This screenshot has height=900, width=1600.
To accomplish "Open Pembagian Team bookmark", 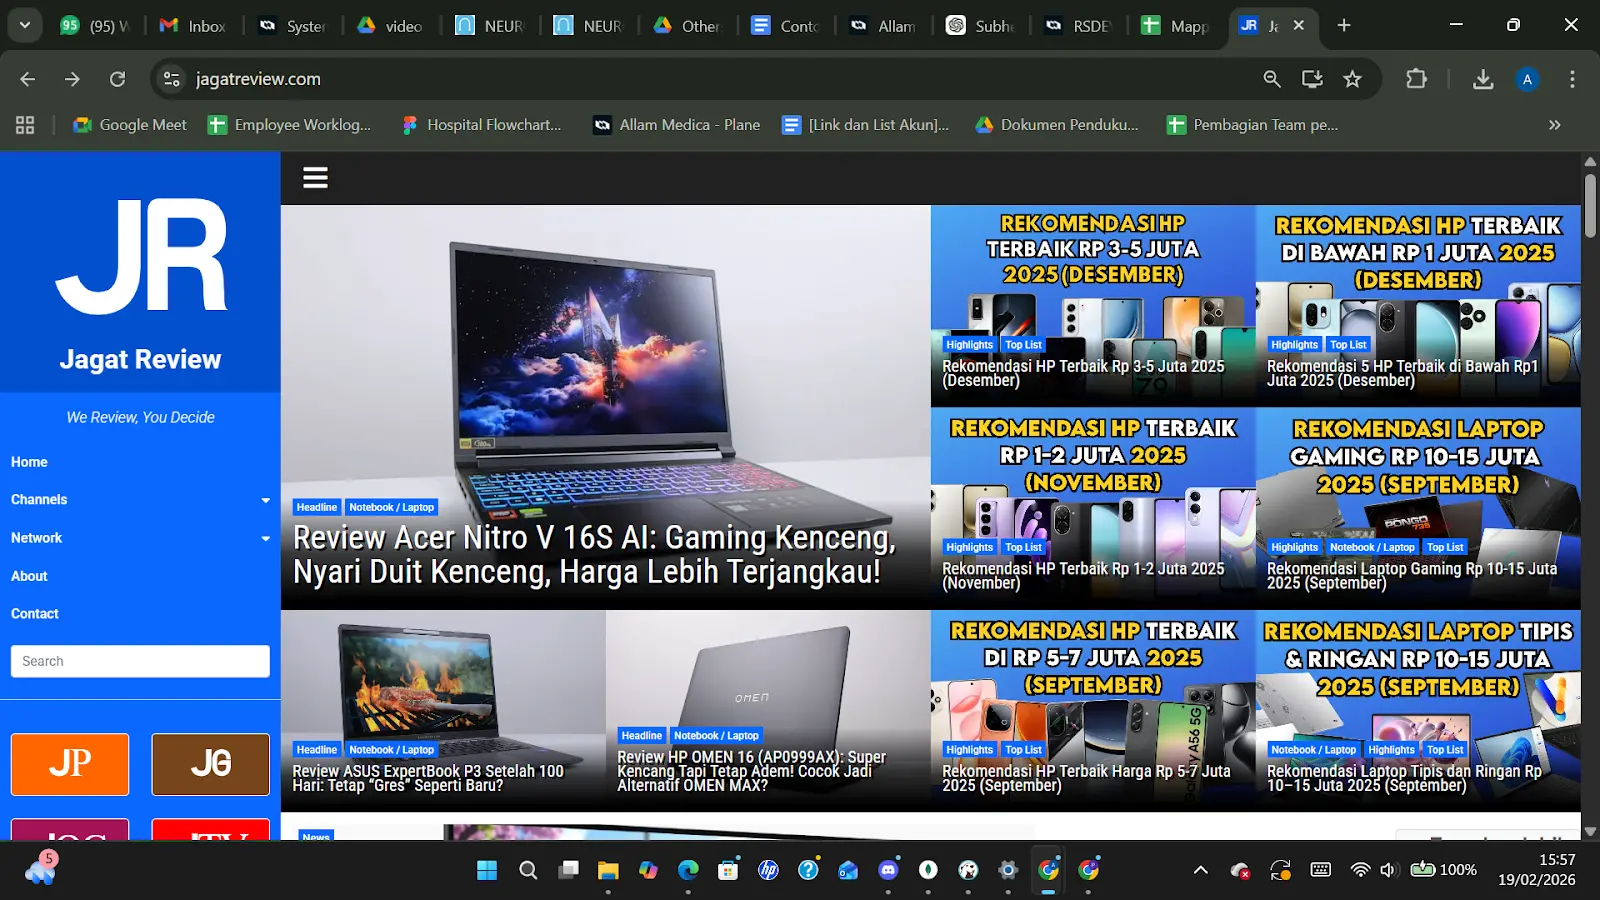I will pyautogui.click(x=1253, y=125).
